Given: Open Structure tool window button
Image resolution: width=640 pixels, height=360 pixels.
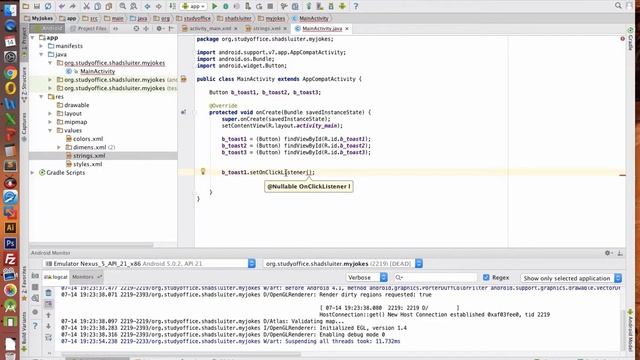Looking at the screenshot, I should pos(24,84).
